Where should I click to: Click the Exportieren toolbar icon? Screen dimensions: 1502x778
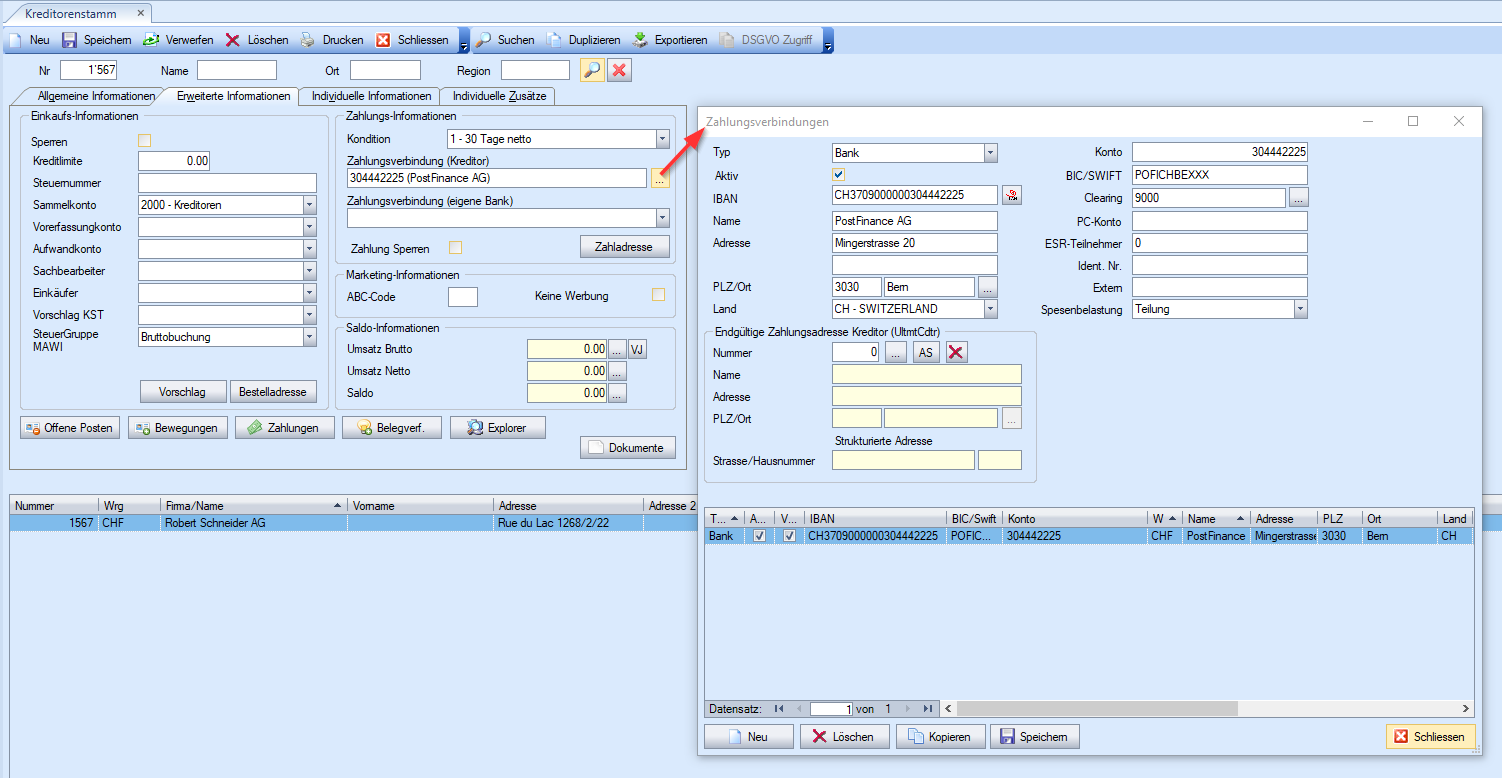(x=640, y=40)
